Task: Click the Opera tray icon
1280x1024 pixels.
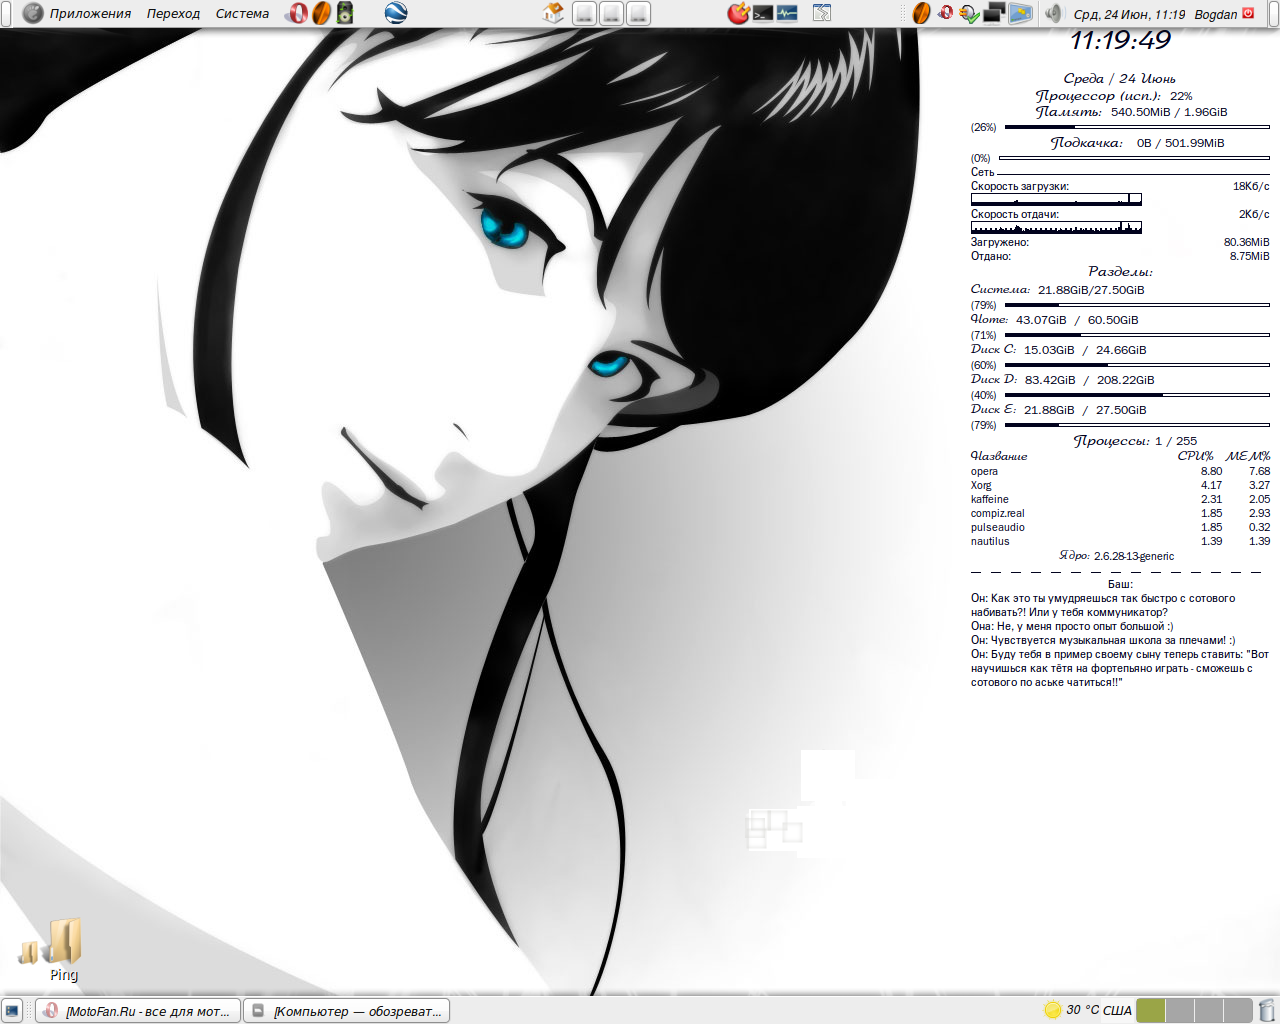Action: (x=945, y=13)
